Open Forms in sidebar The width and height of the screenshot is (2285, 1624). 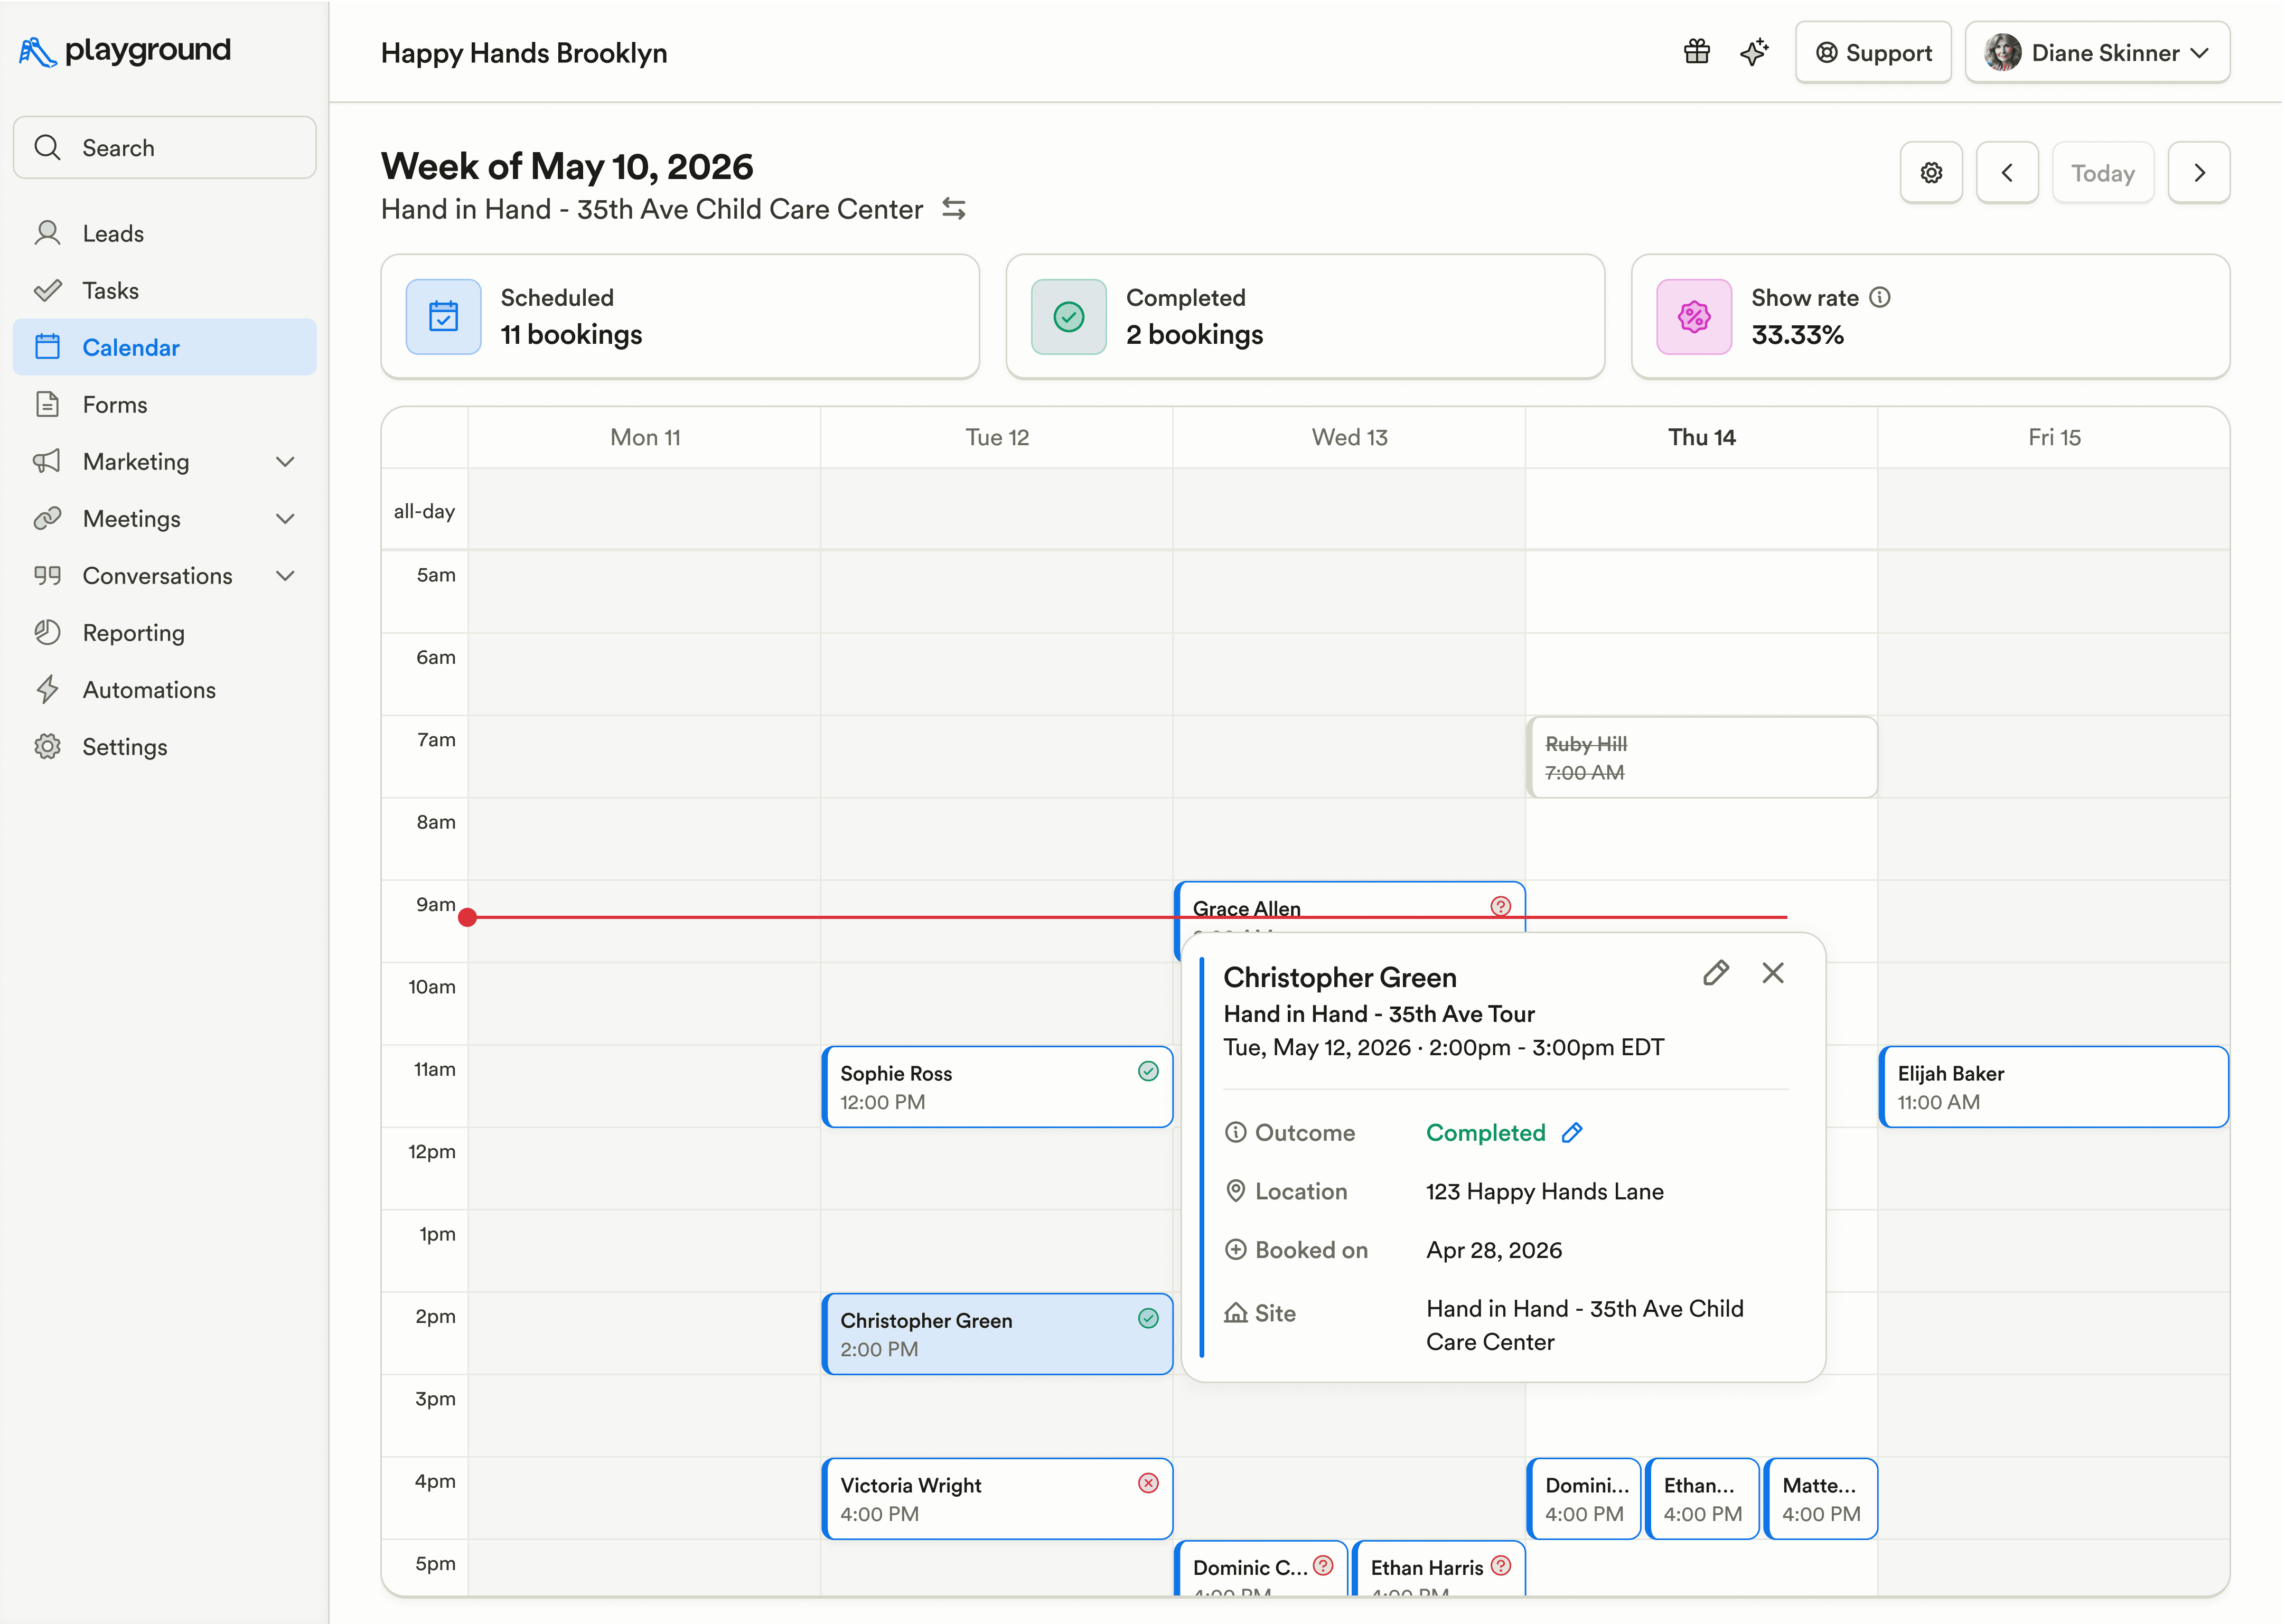165,405
